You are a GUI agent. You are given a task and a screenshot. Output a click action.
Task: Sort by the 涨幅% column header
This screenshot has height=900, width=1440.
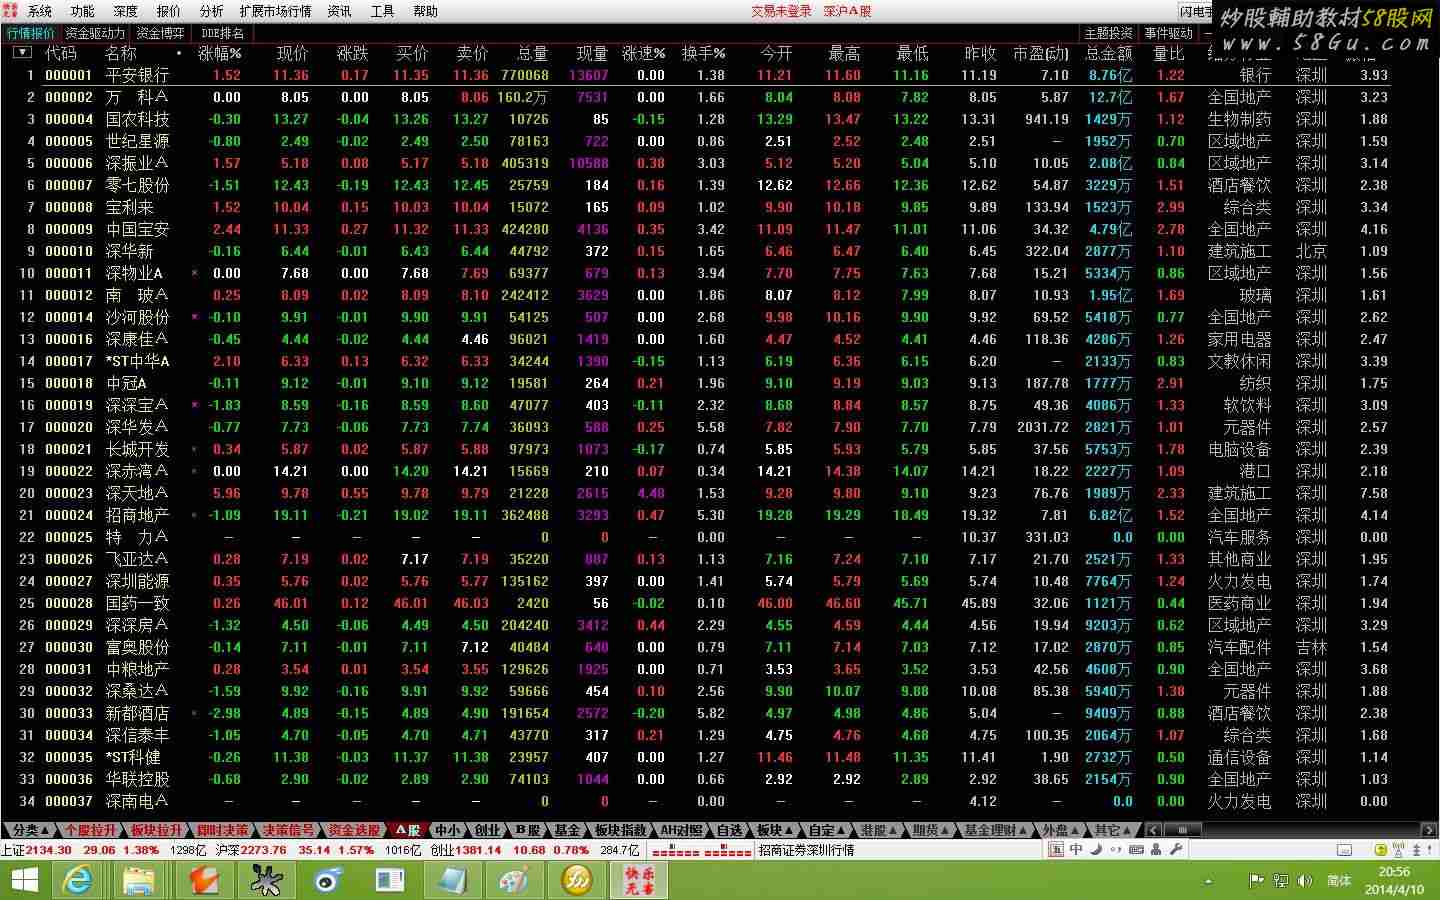coord(220,53)
